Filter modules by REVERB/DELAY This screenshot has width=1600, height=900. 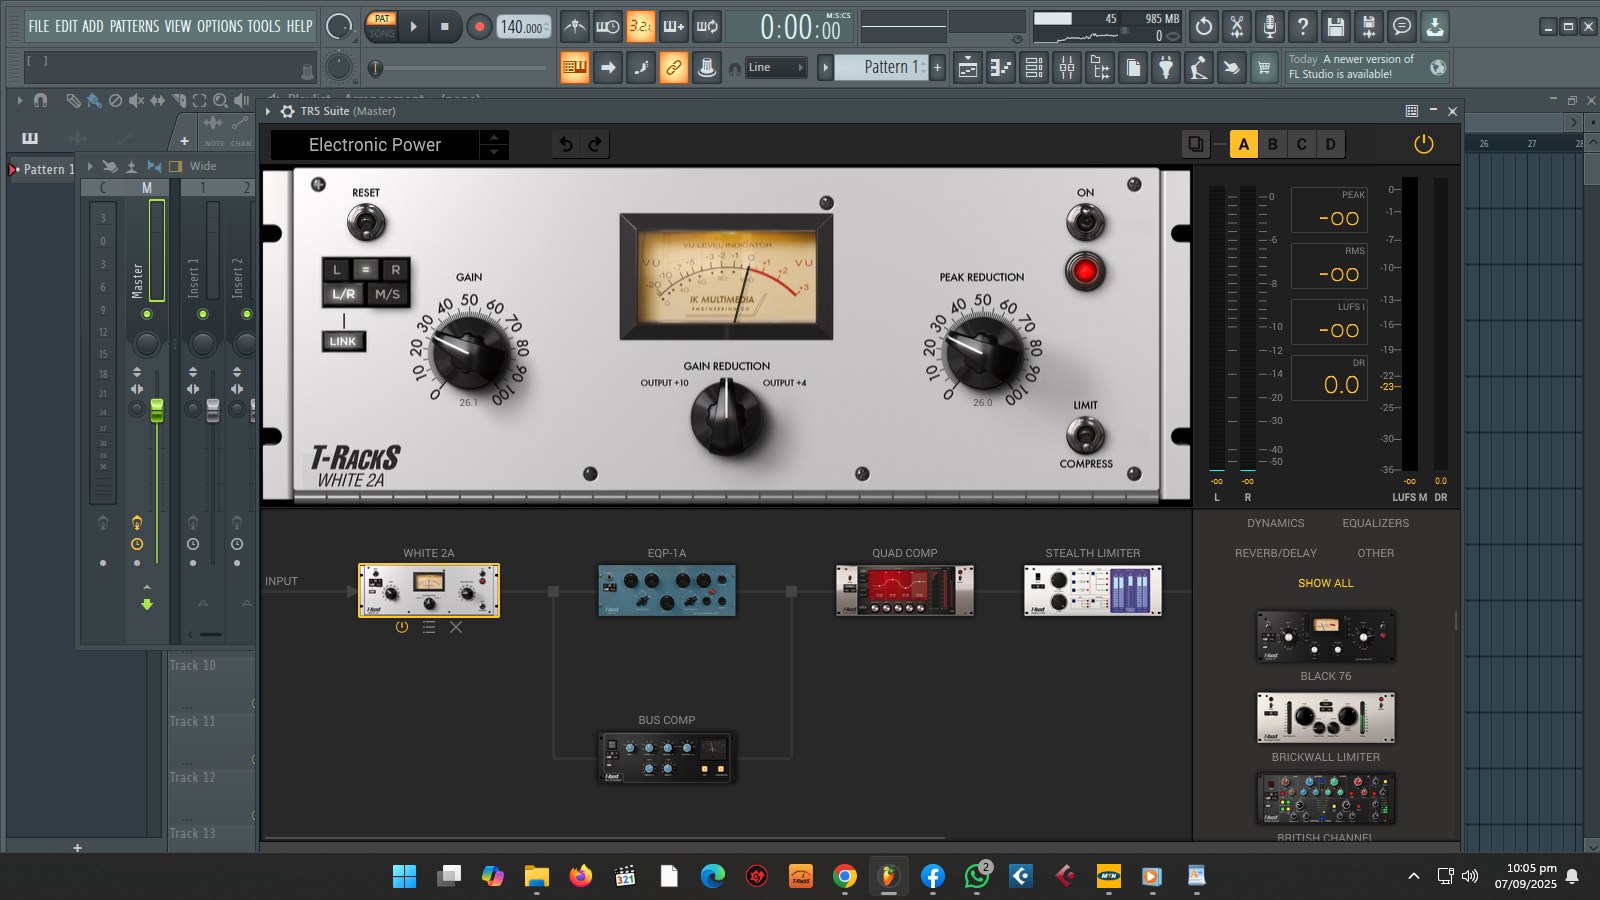coord(1275,553)
